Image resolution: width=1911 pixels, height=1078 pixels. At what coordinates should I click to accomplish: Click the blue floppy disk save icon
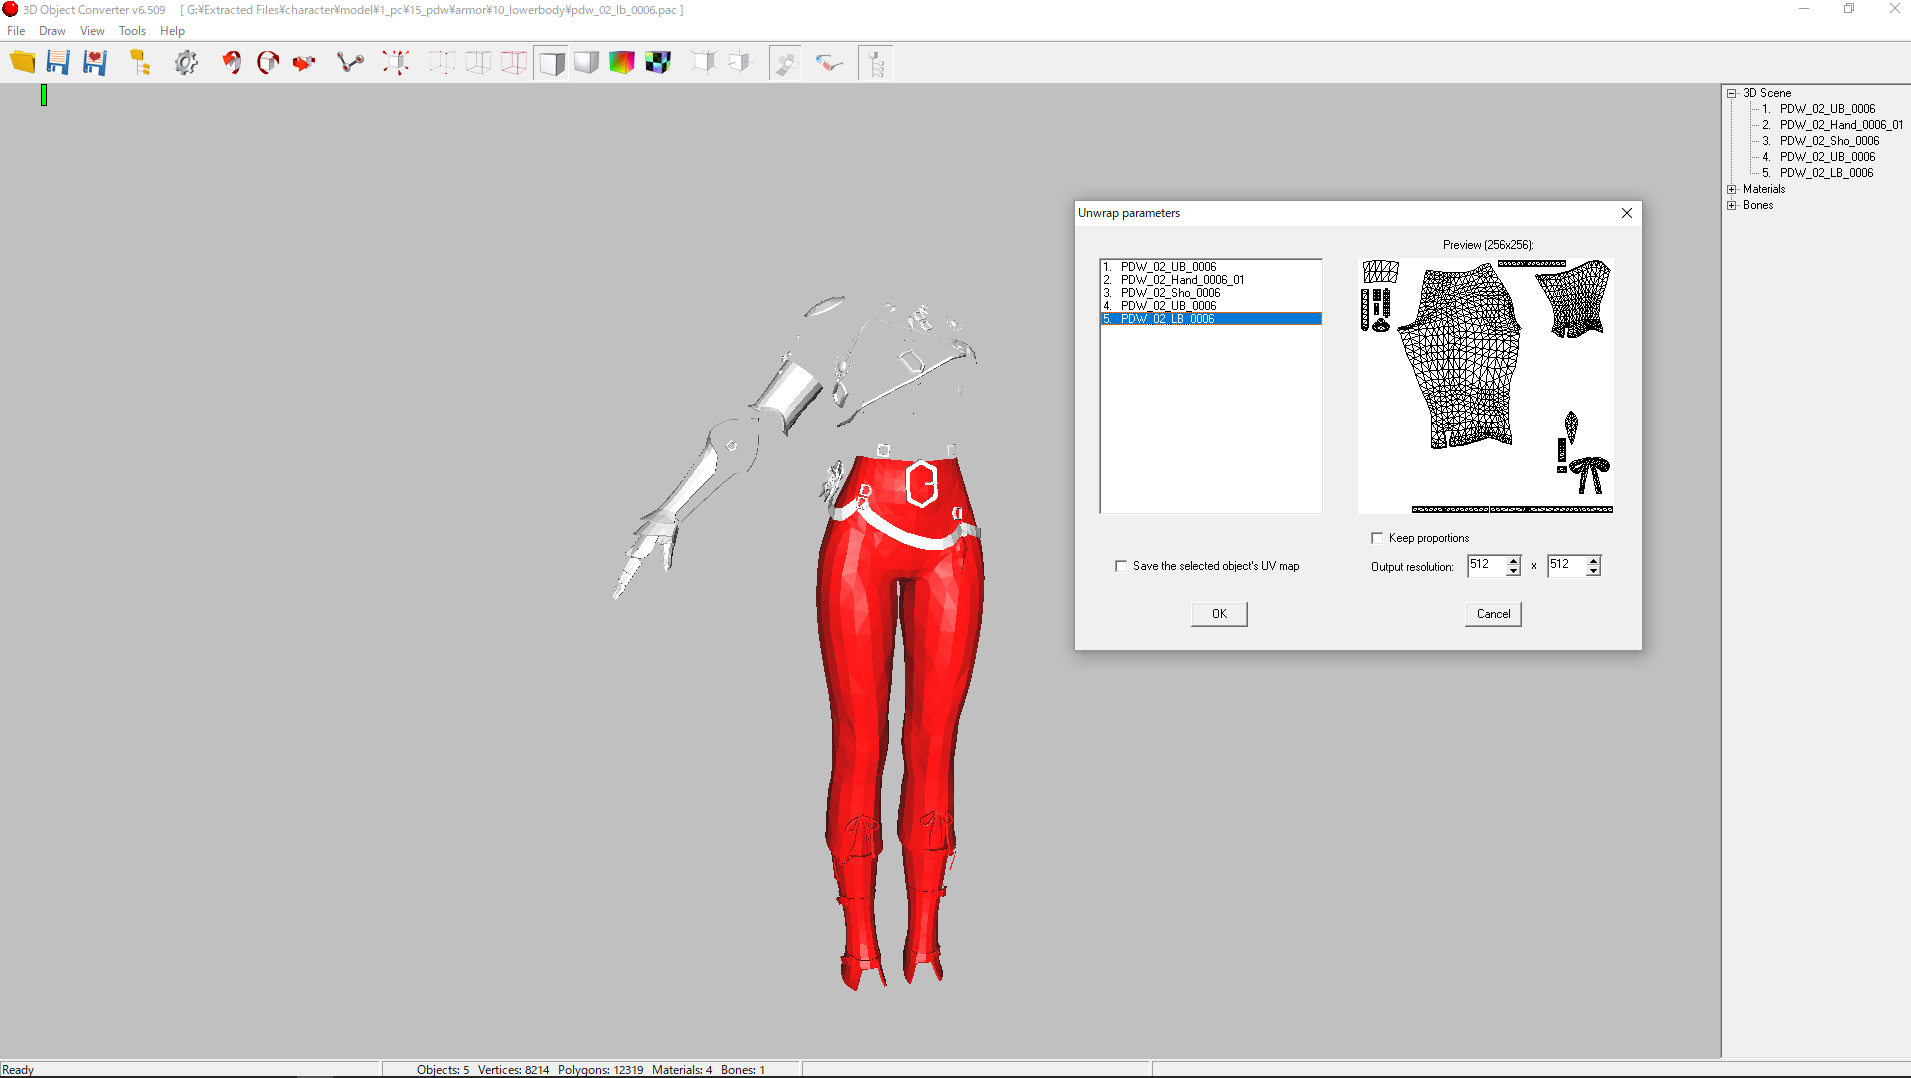(x=58, y=63)
